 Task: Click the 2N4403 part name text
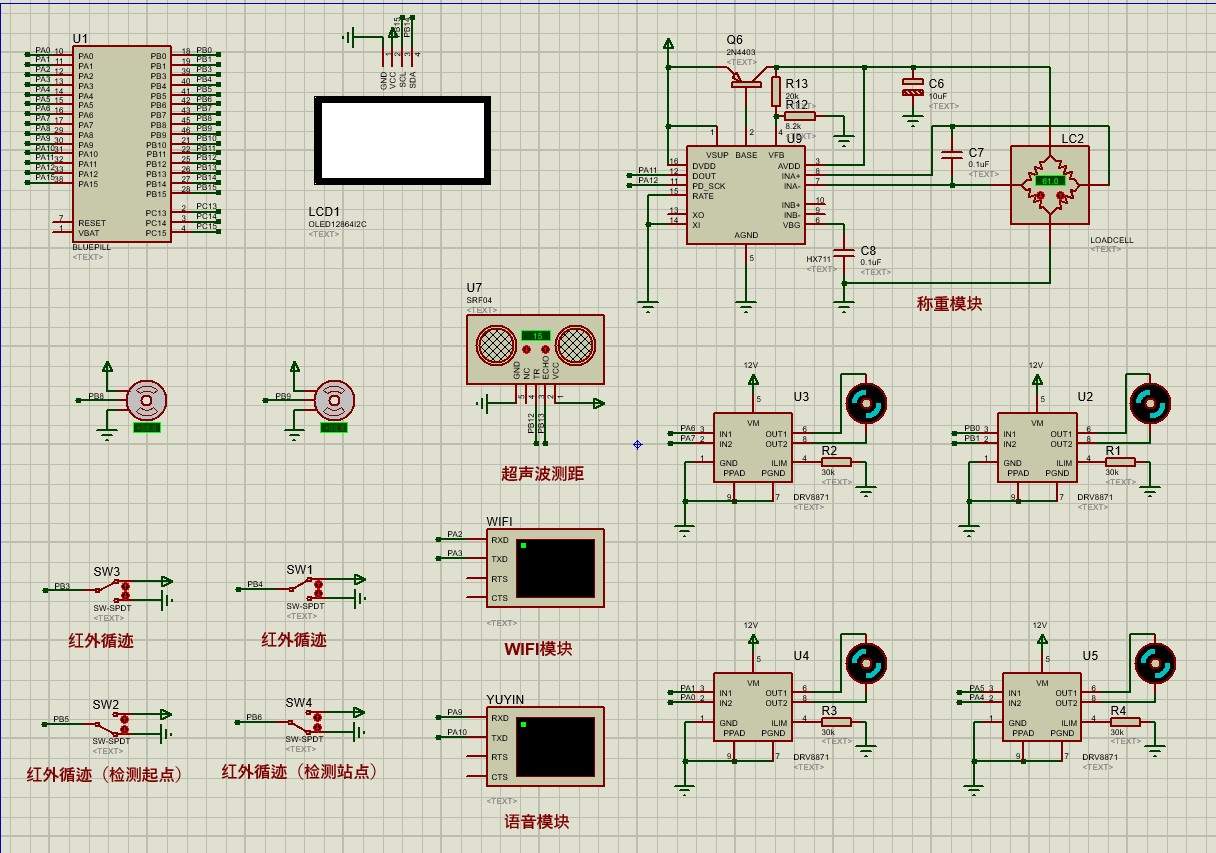[x=741, y=52]
